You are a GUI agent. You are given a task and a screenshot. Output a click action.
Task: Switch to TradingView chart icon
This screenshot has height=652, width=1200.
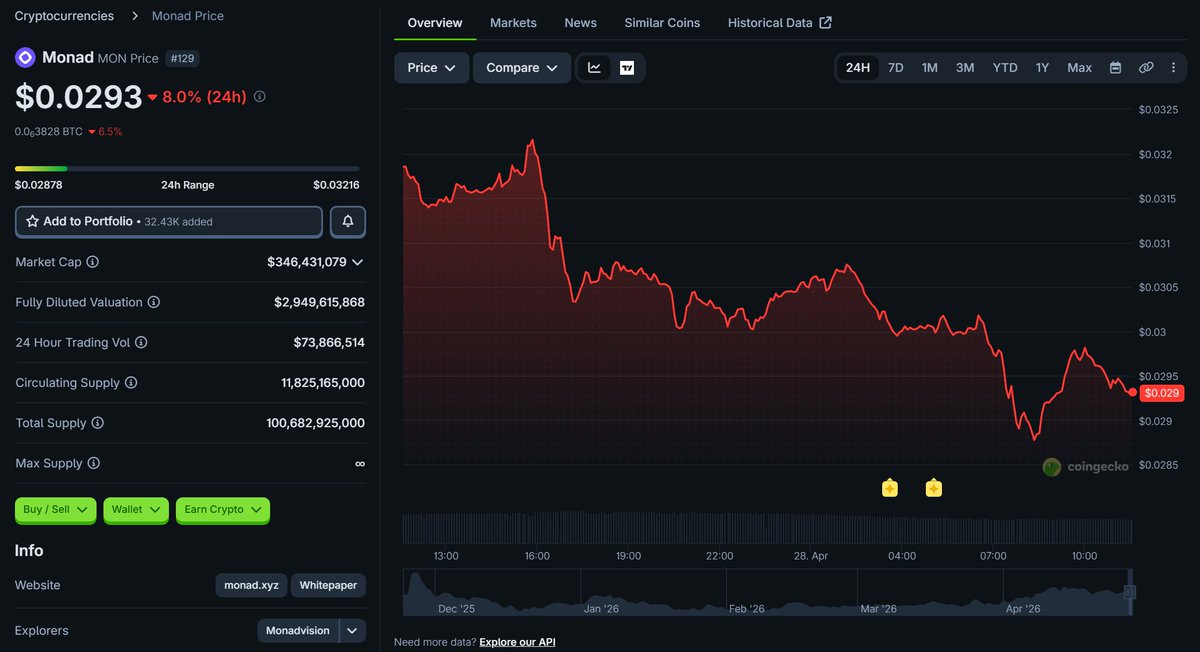click(x=627, y=68)
